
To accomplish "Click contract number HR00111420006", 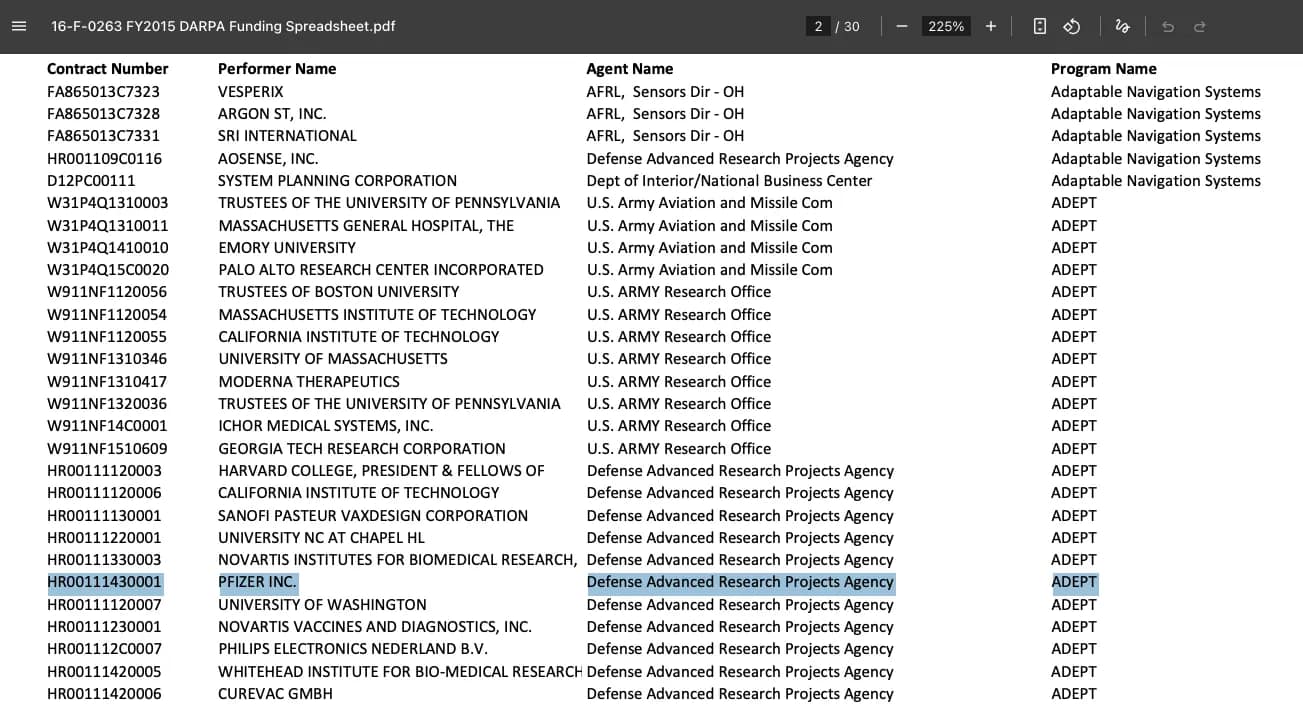I will (x=105, y=694).
